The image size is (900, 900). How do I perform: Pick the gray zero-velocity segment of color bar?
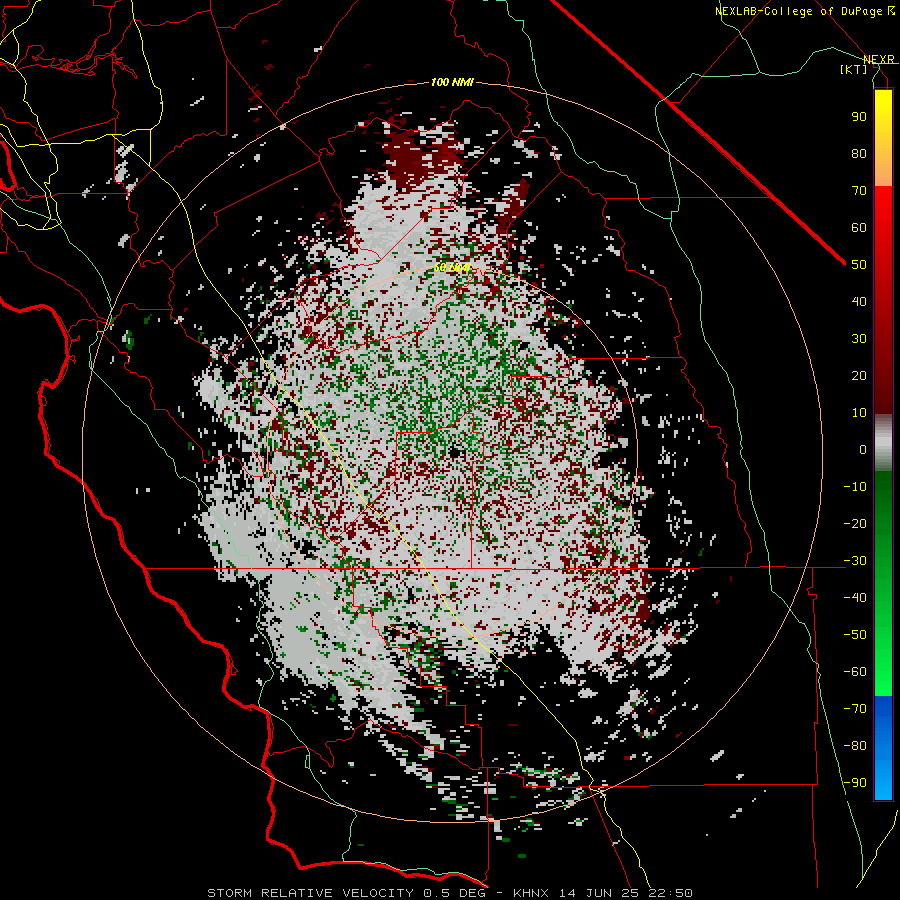pyautogui.click(x=883, y=443)
